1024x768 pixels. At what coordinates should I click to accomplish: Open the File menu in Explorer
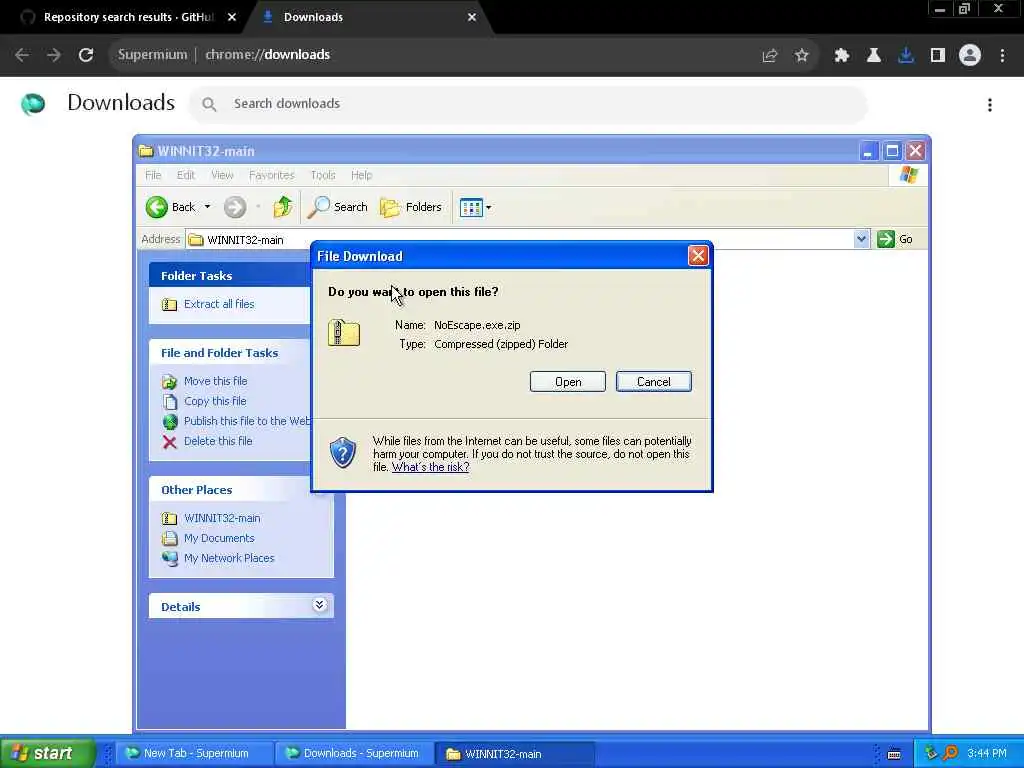(153, 175)
